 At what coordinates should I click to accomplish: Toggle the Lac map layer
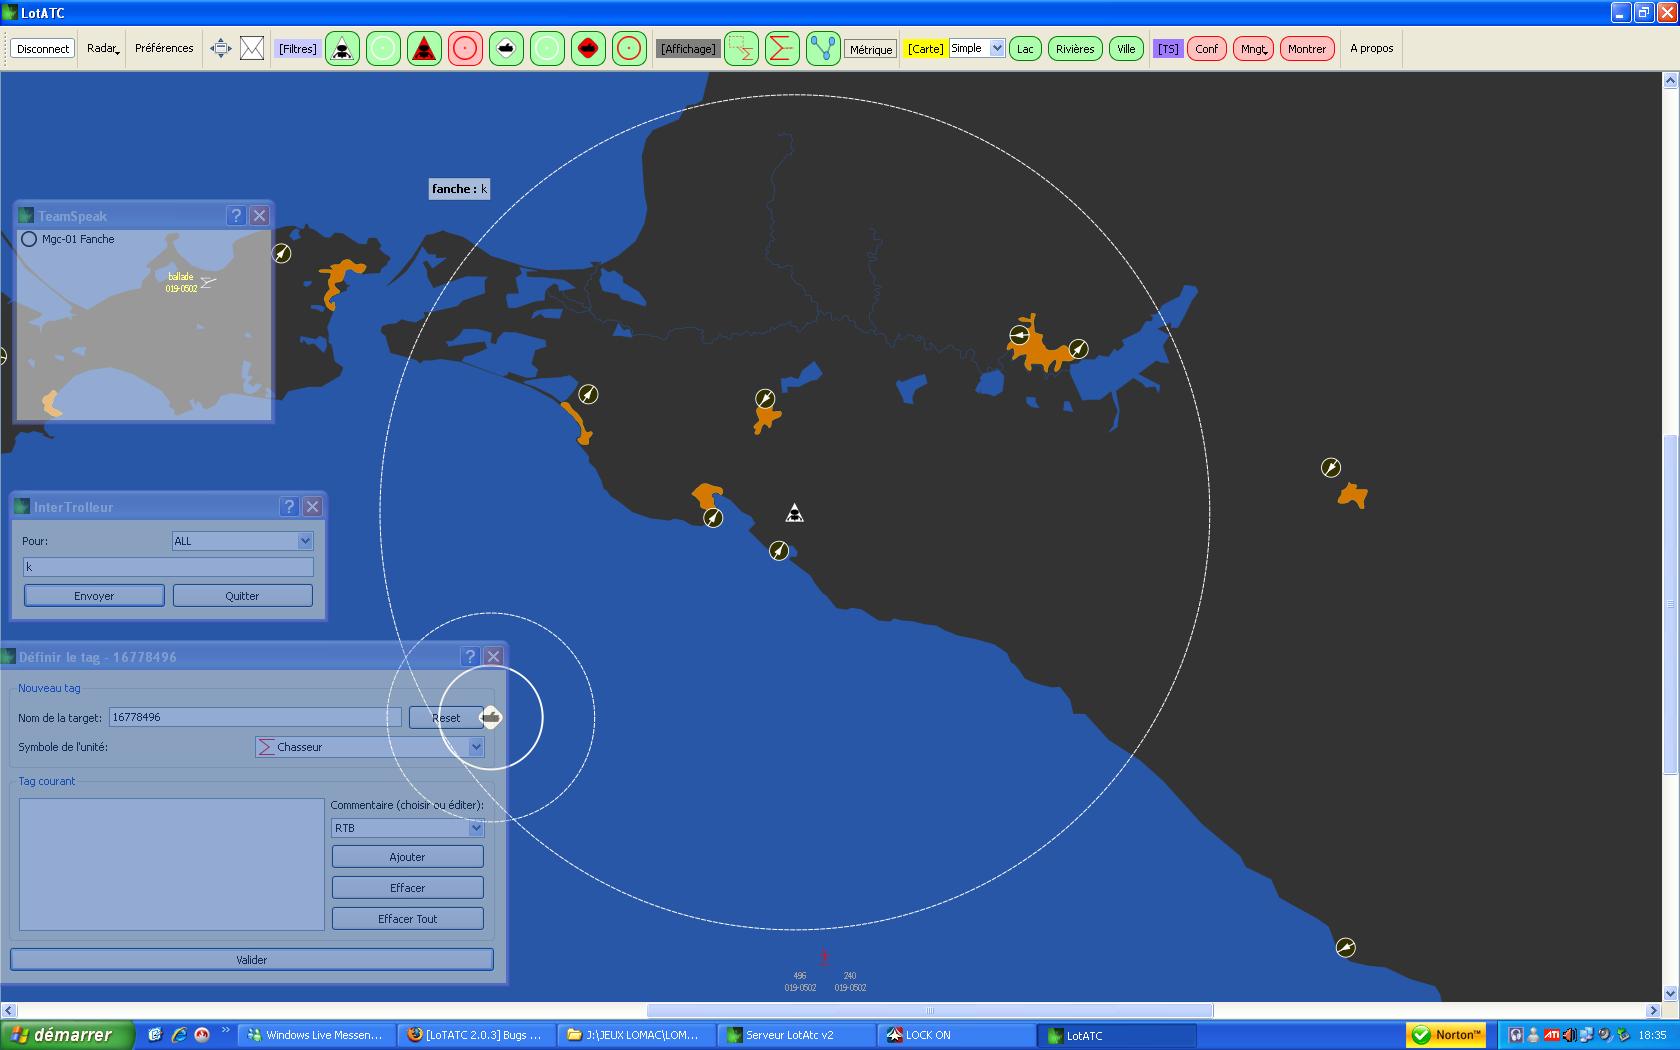tap(1025, 49)
